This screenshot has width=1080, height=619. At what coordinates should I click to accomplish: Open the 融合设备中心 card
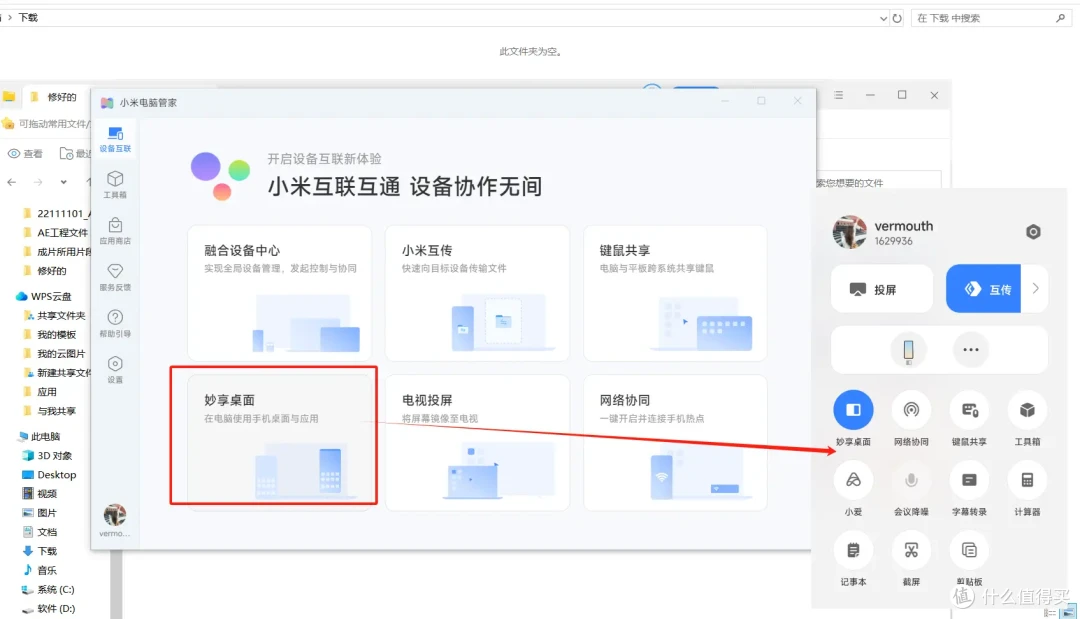coord(280,293)
